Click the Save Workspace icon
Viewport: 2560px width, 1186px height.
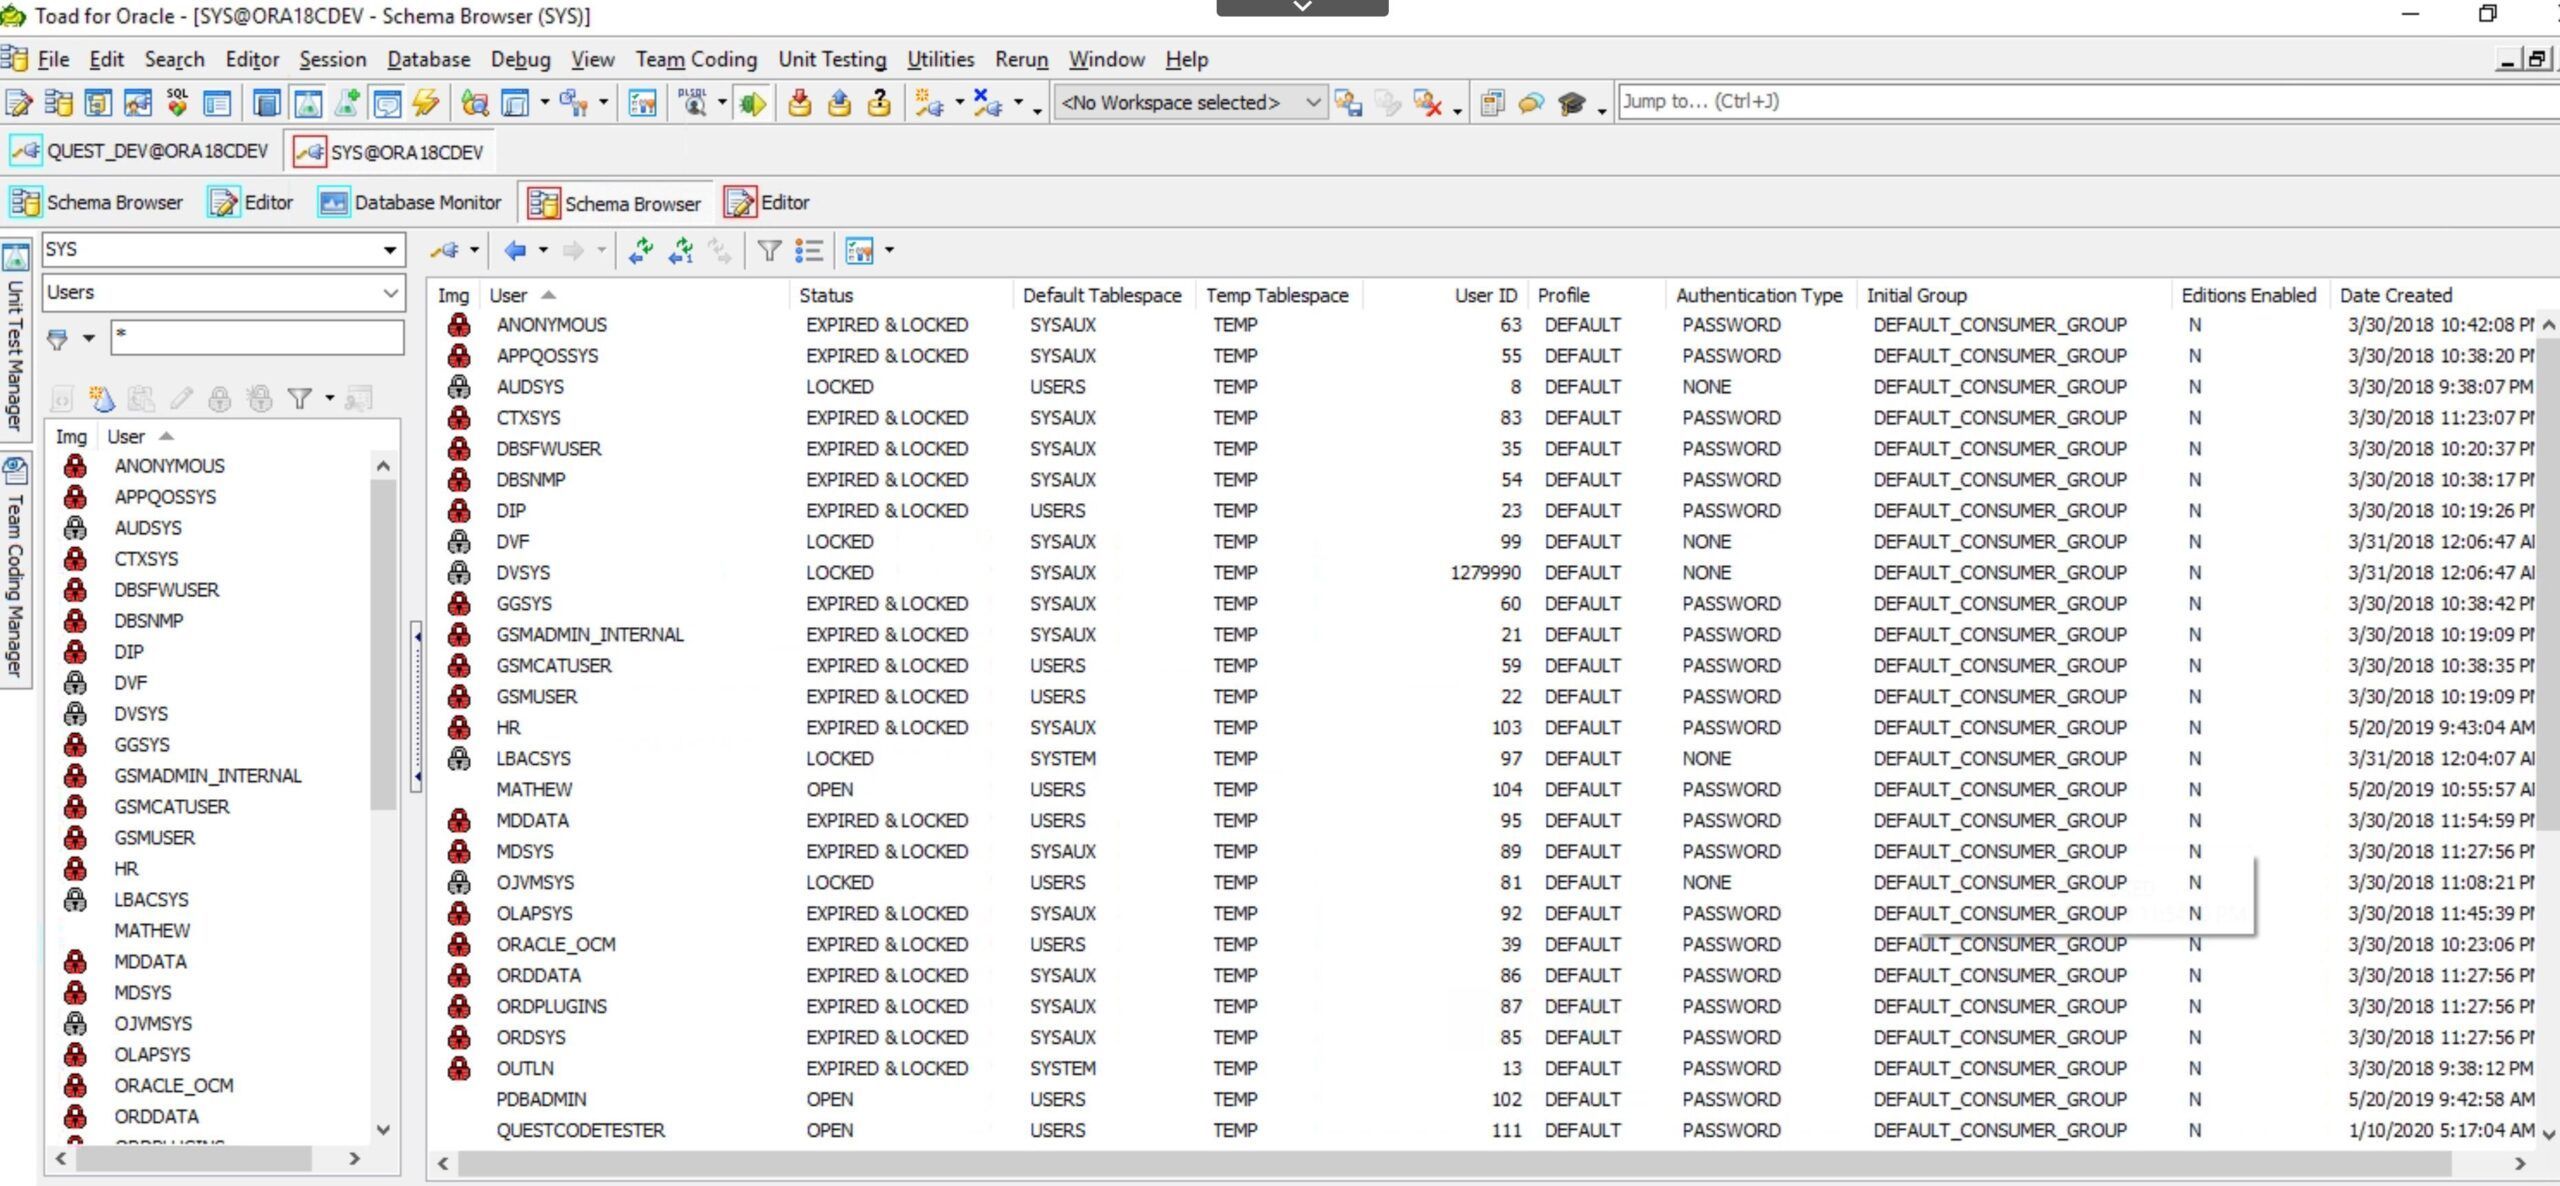click(x=1348, y=103)
